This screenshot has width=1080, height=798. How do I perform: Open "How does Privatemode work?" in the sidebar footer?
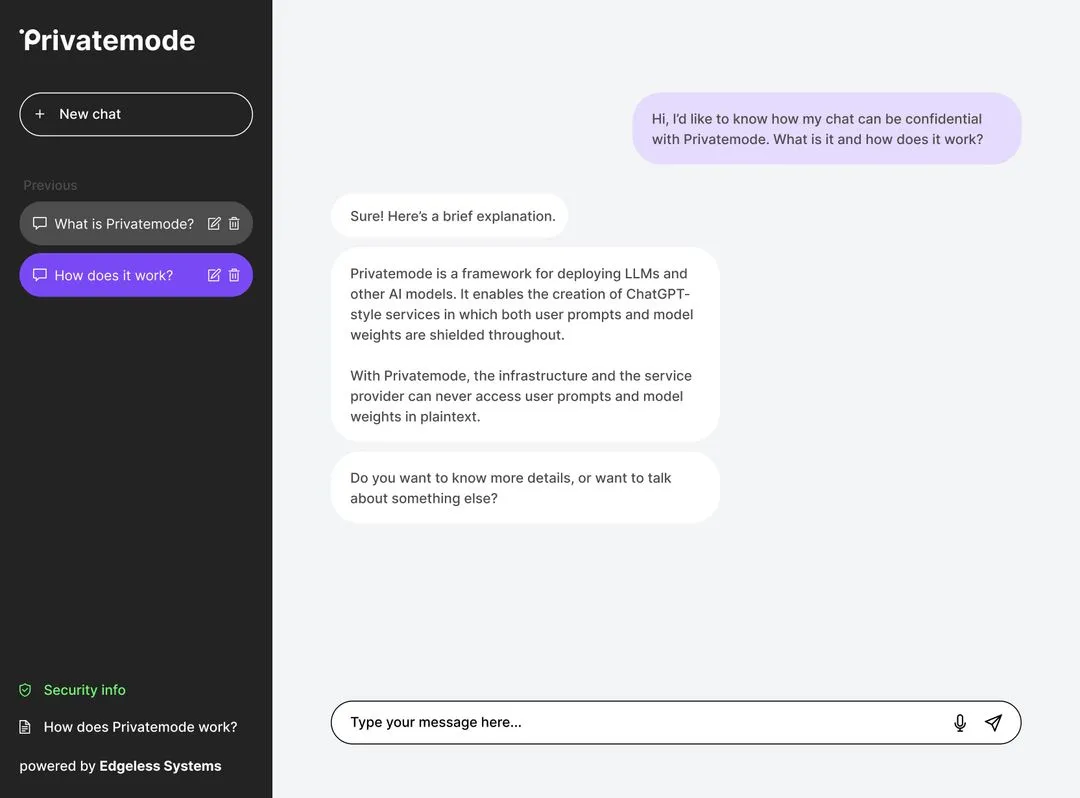(x=140, y=727)
